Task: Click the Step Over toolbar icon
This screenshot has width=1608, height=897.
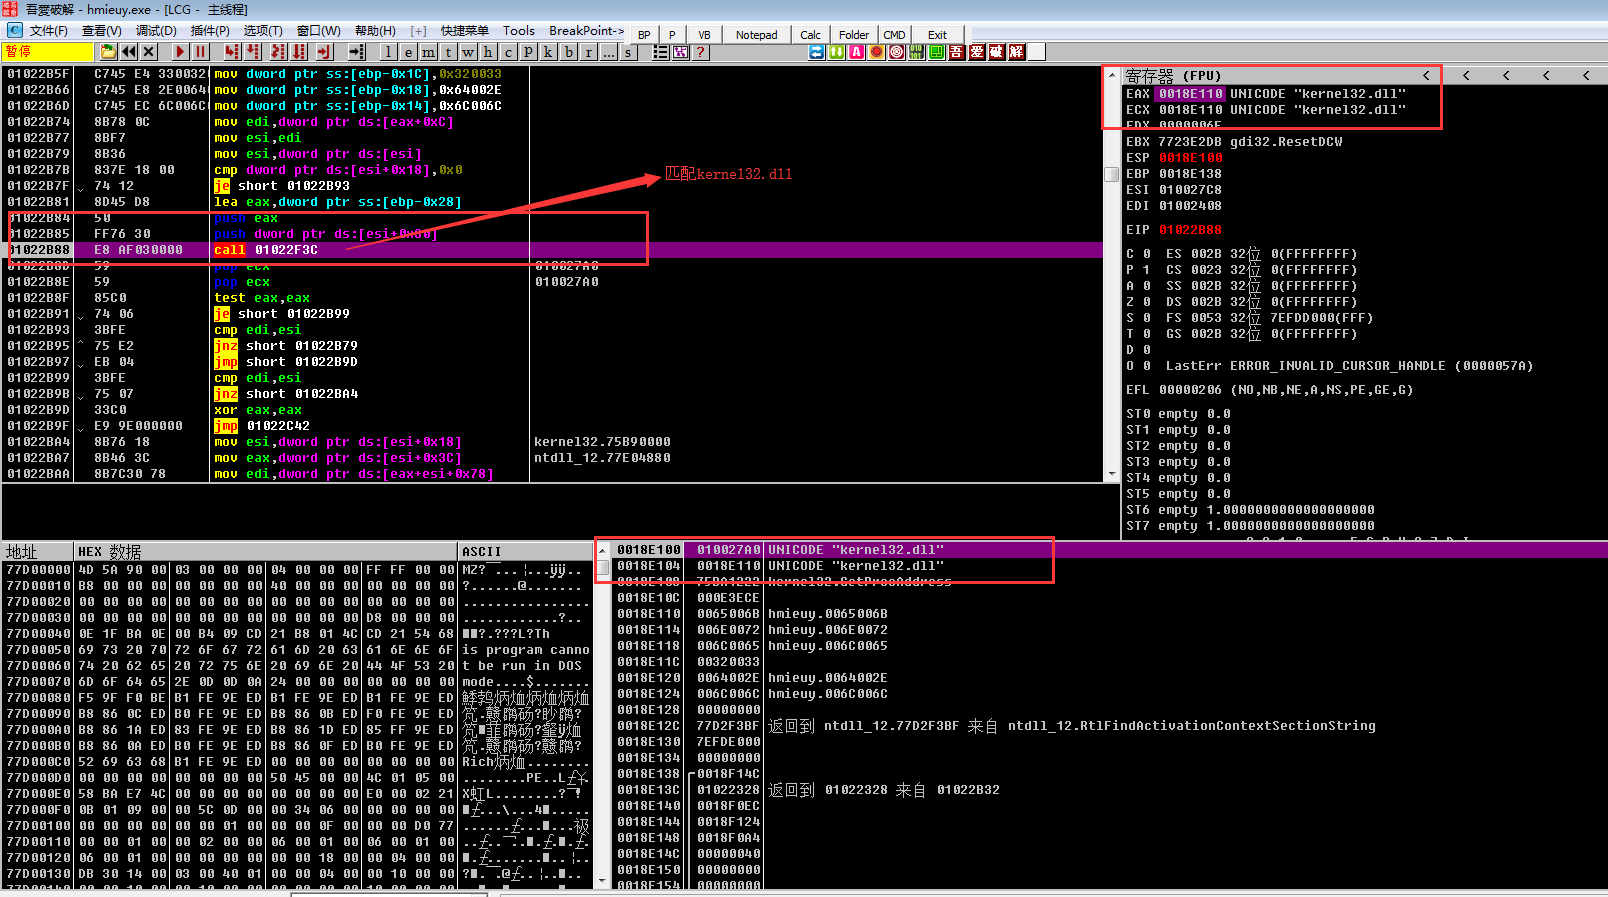Action: click(x=253, y=52)
